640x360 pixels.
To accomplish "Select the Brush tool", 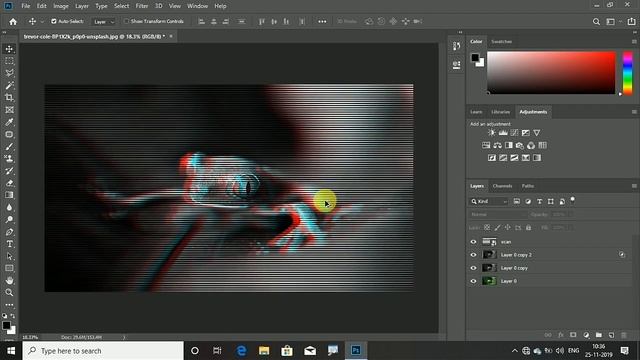I will tap(9, 147).
